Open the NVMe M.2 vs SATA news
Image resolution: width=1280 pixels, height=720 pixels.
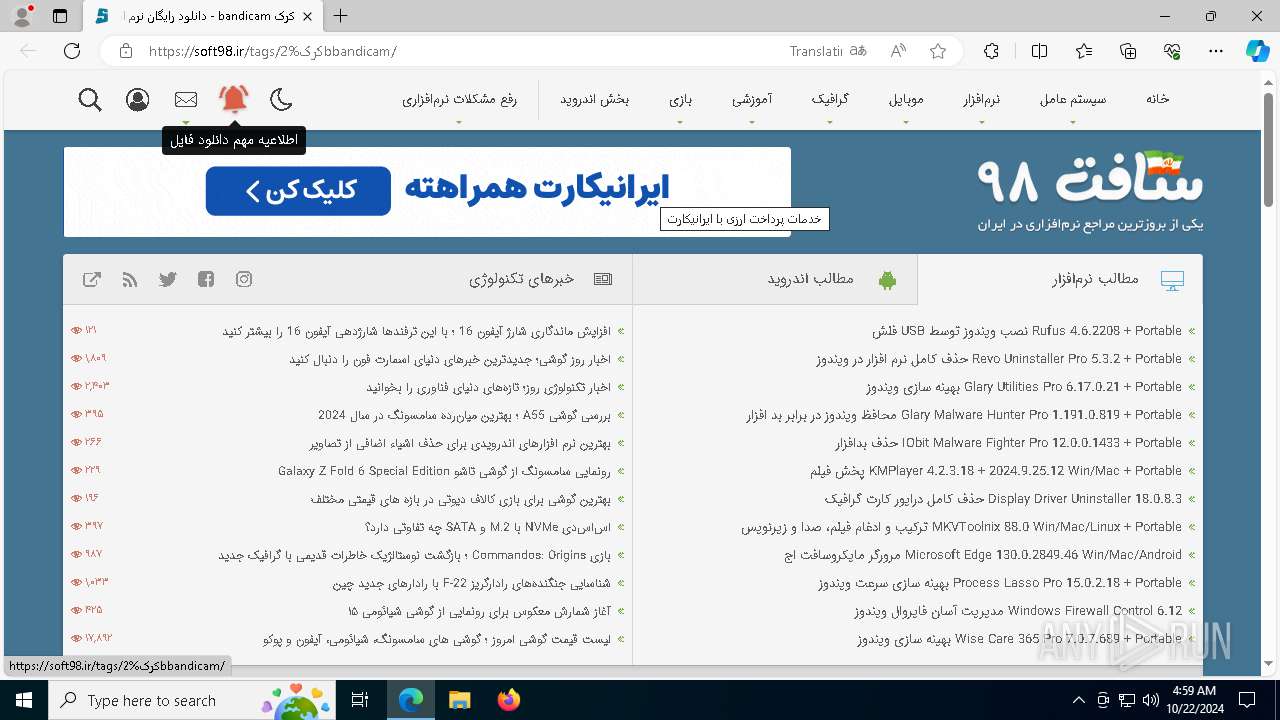pyautogui.click(x=488, y=527)
